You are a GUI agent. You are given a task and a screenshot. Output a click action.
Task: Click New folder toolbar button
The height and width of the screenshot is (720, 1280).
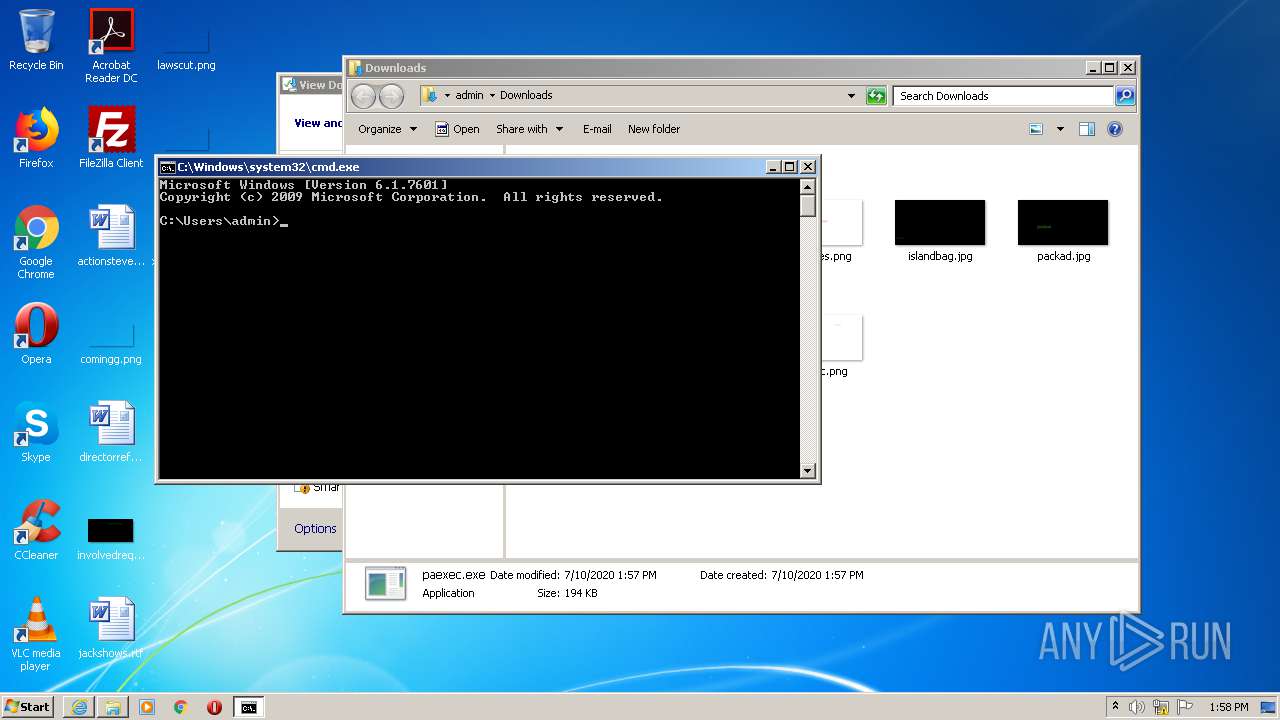pyautogui.click(x=654, y=129)
